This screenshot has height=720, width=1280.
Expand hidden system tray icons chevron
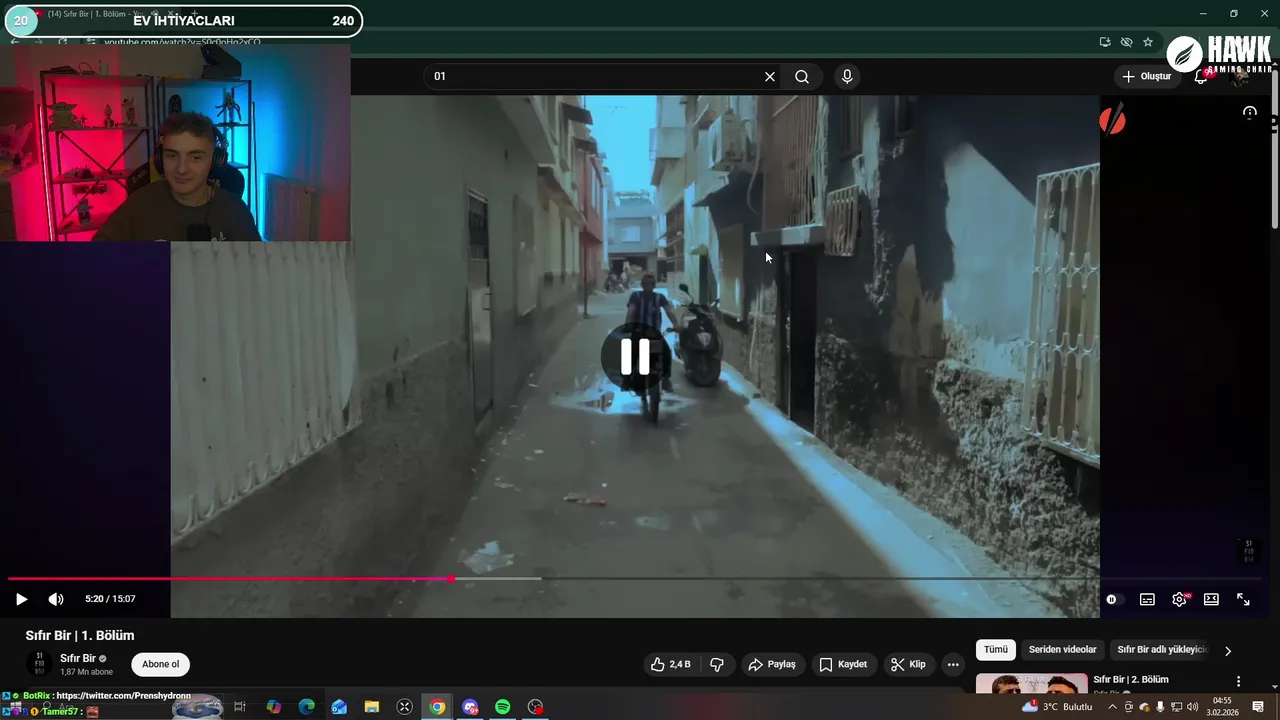[1113, 707]
